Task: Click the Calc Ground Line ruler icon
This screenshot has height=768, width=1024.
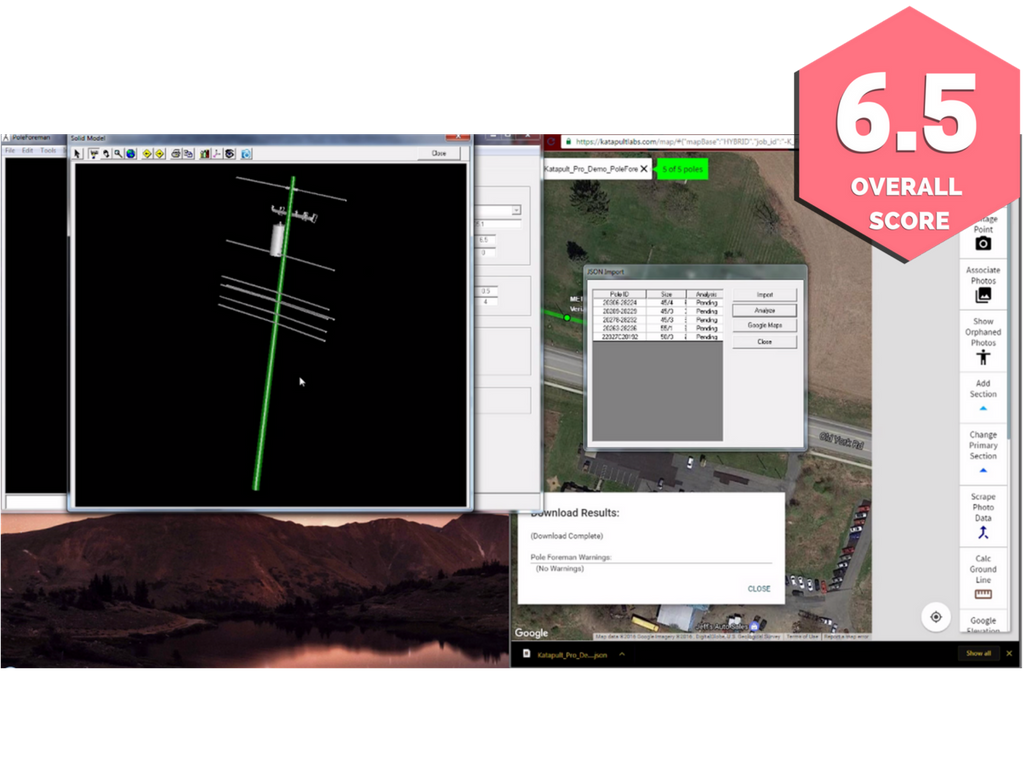Action: (x=983, y=594)
